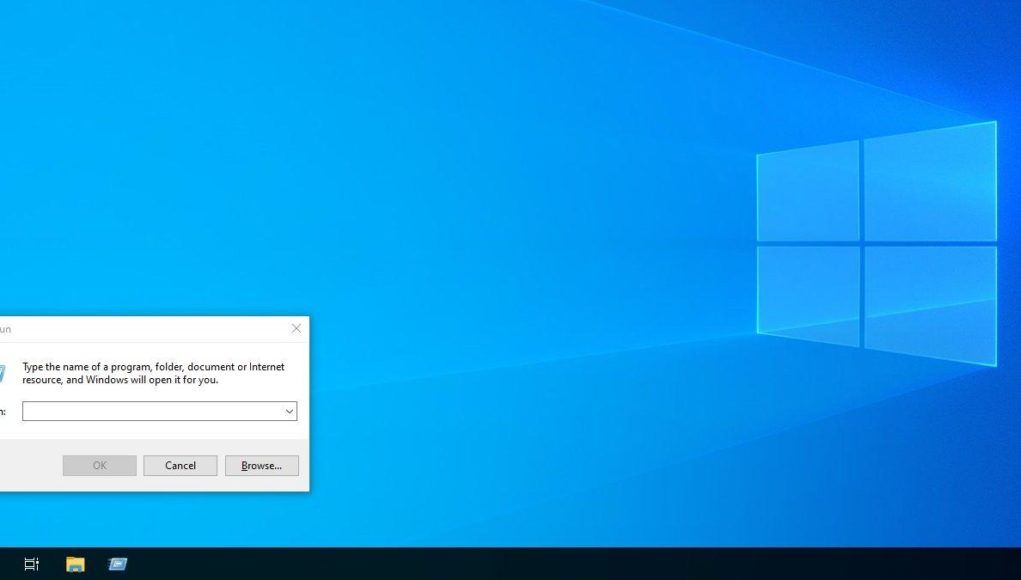This screenshot has width=1021, height=580.
Task: Click Browse... to locate a program
Action: pos(262,465)
